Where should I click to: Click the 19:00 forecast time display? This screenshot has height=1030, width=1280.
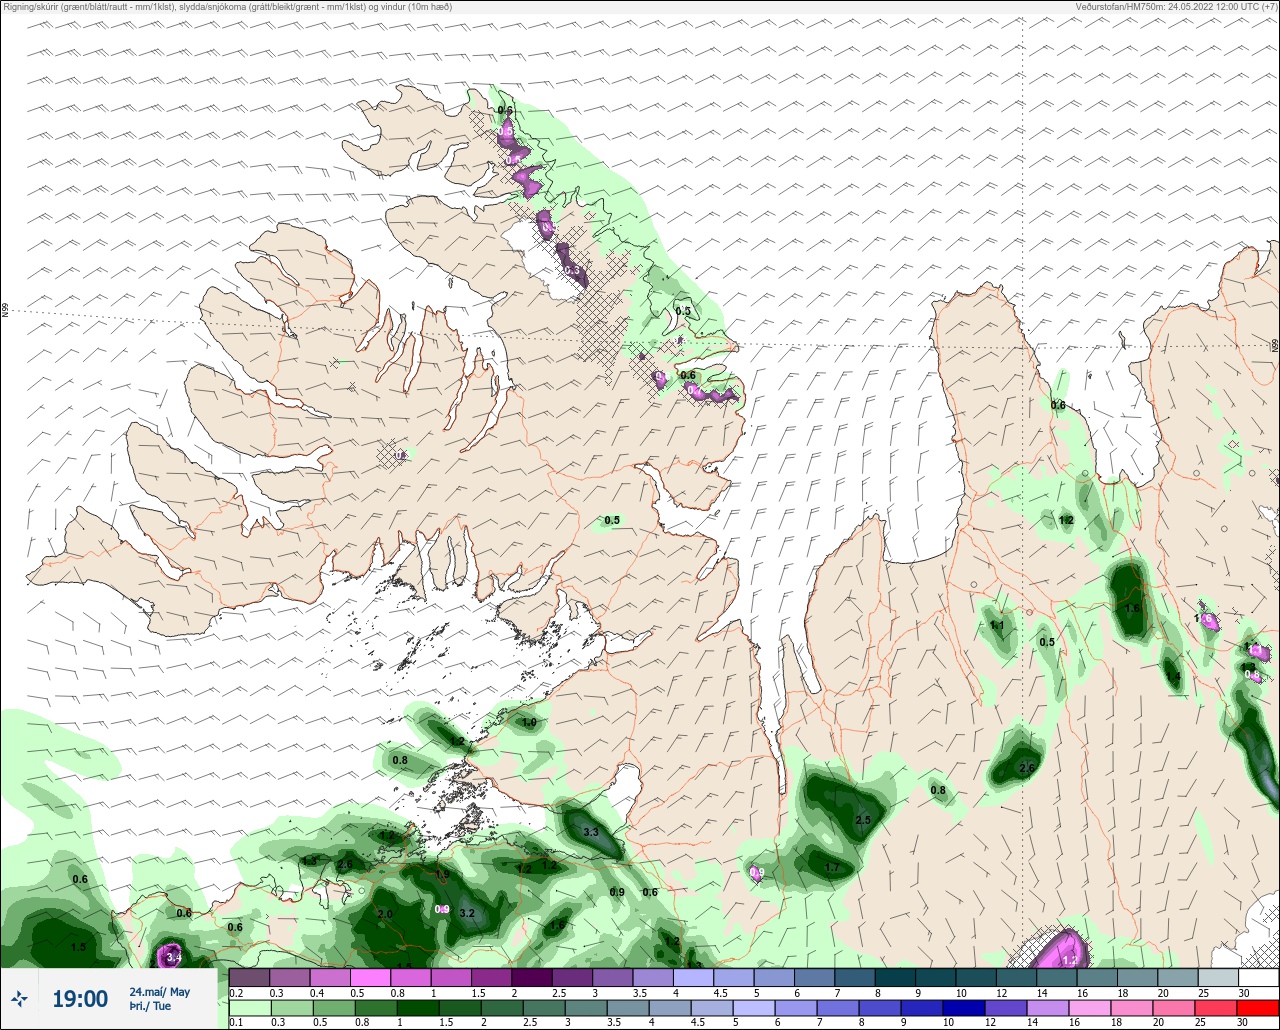click(x=80, y=999)
